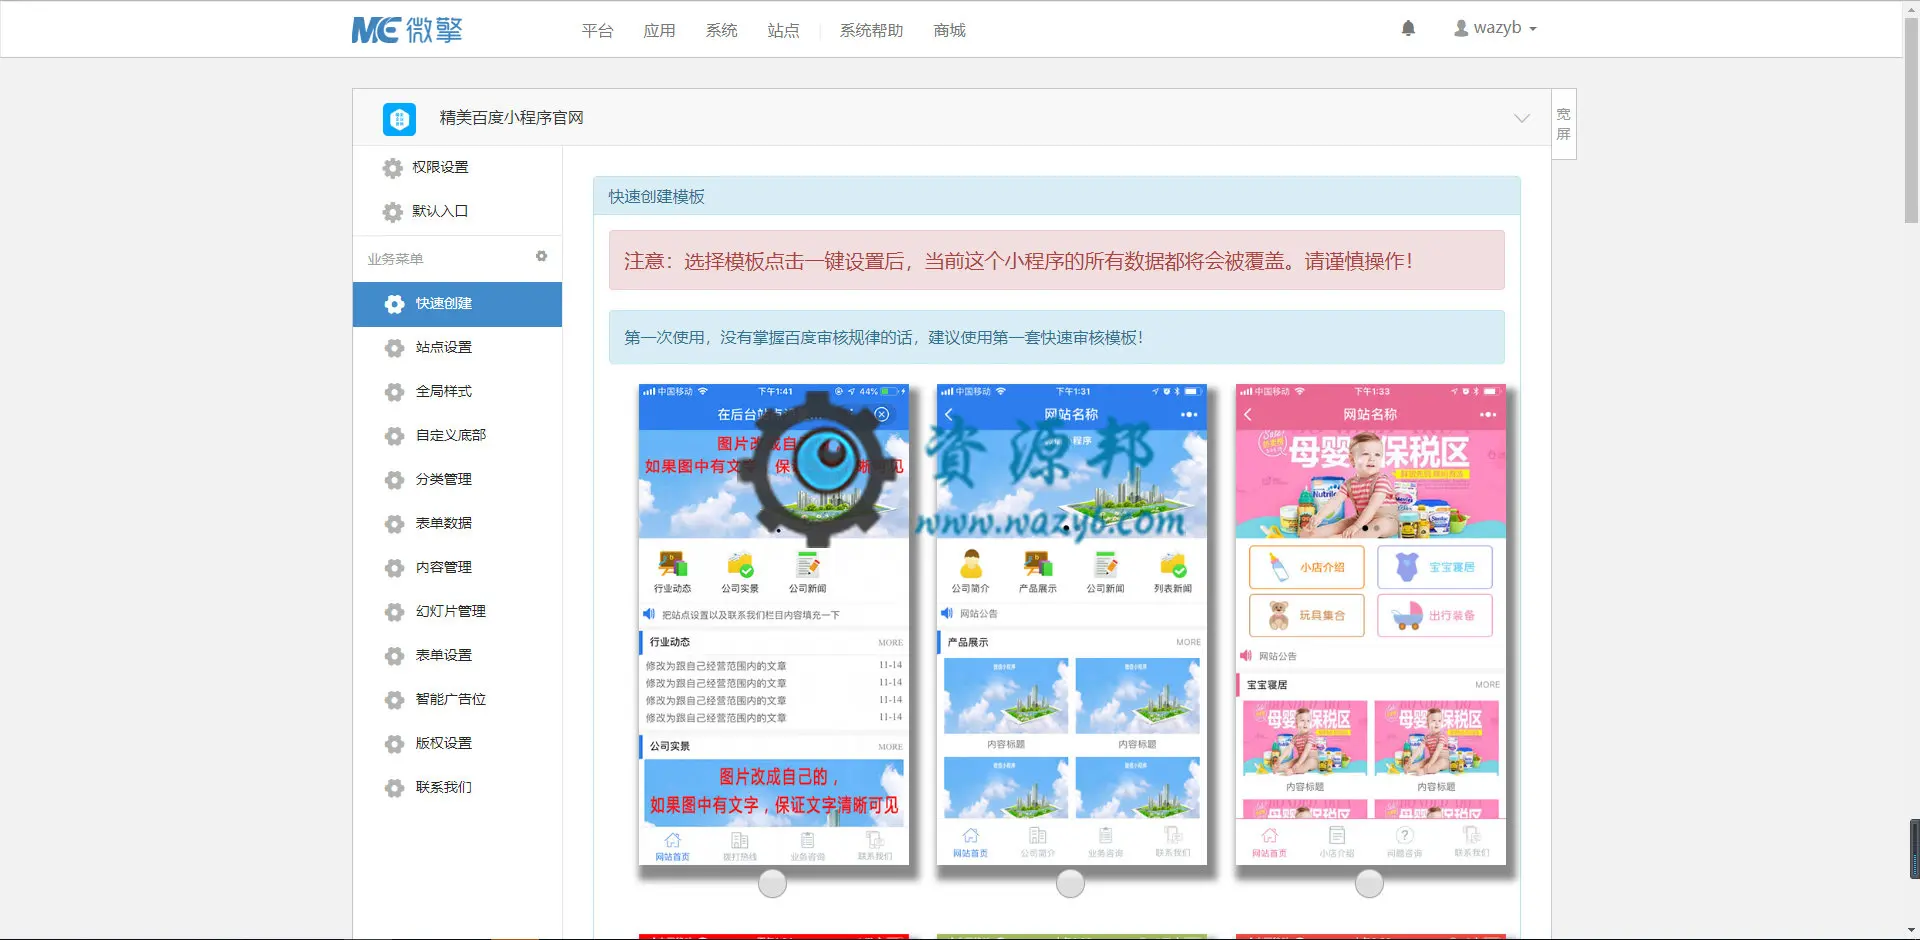
Task: Select the first template radio button
Action: [x=772, y=883]
